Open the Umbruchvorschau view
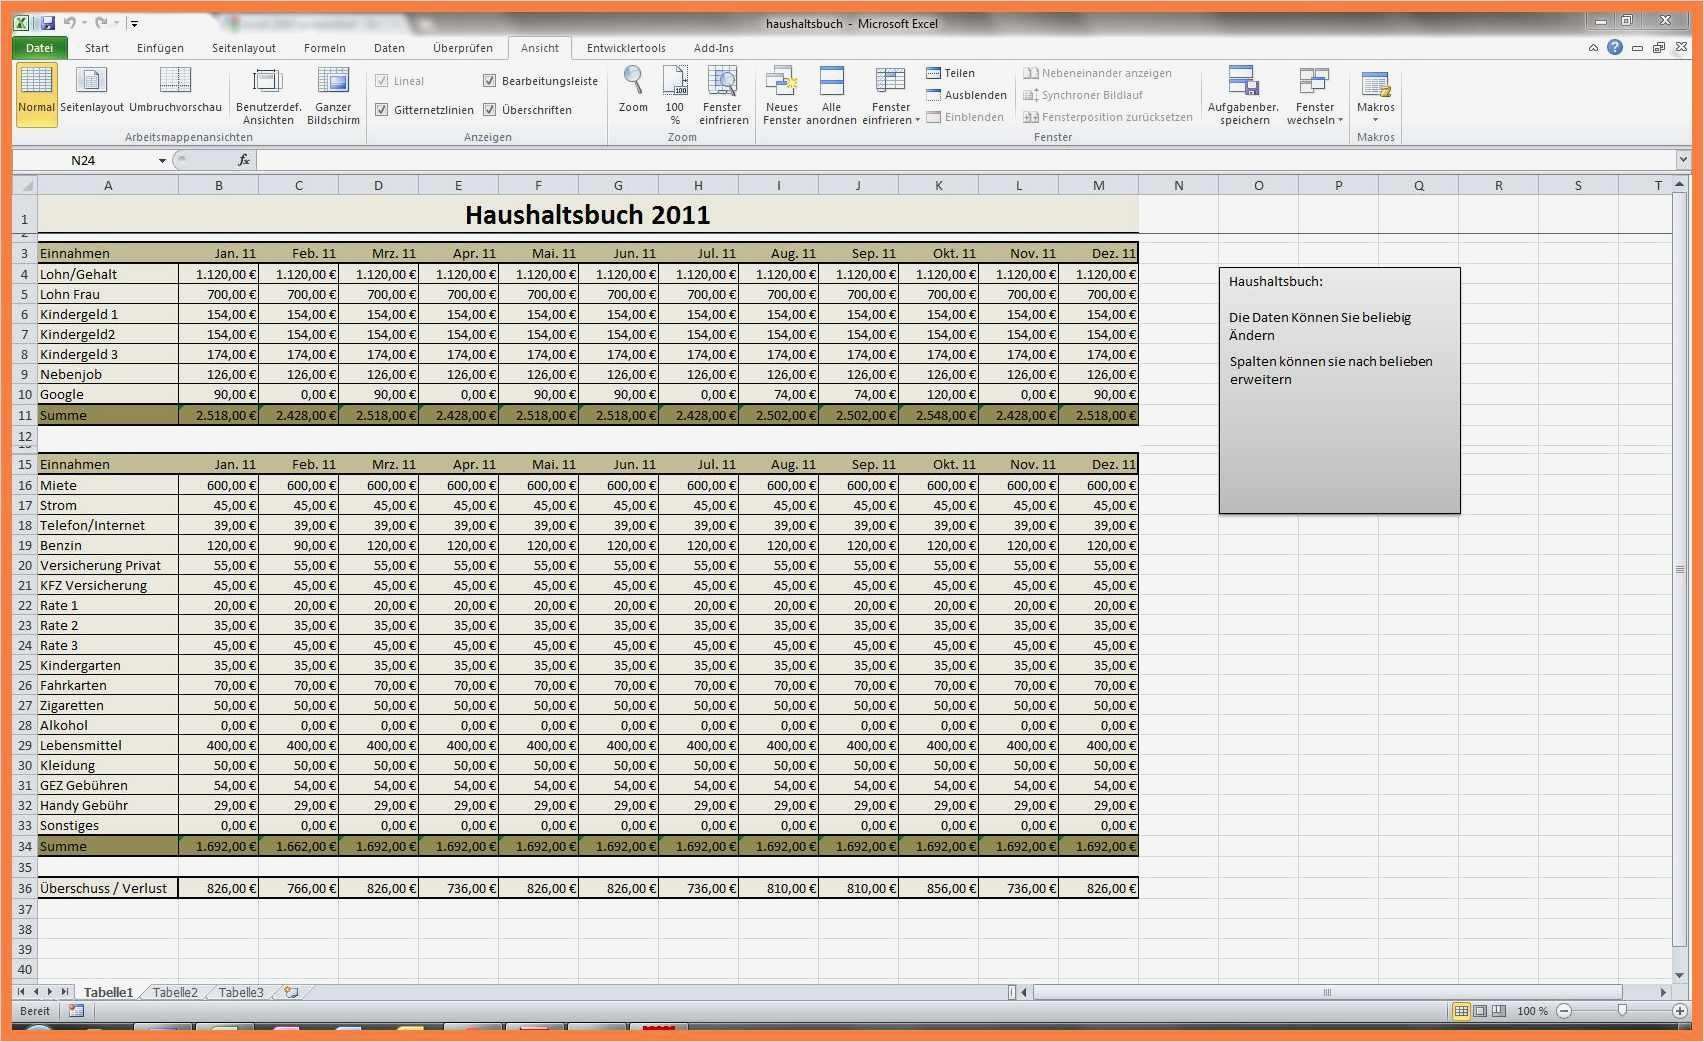The height and width of the screenshot is (1042, 1704). pyautogui.click(x=176, y=90)
